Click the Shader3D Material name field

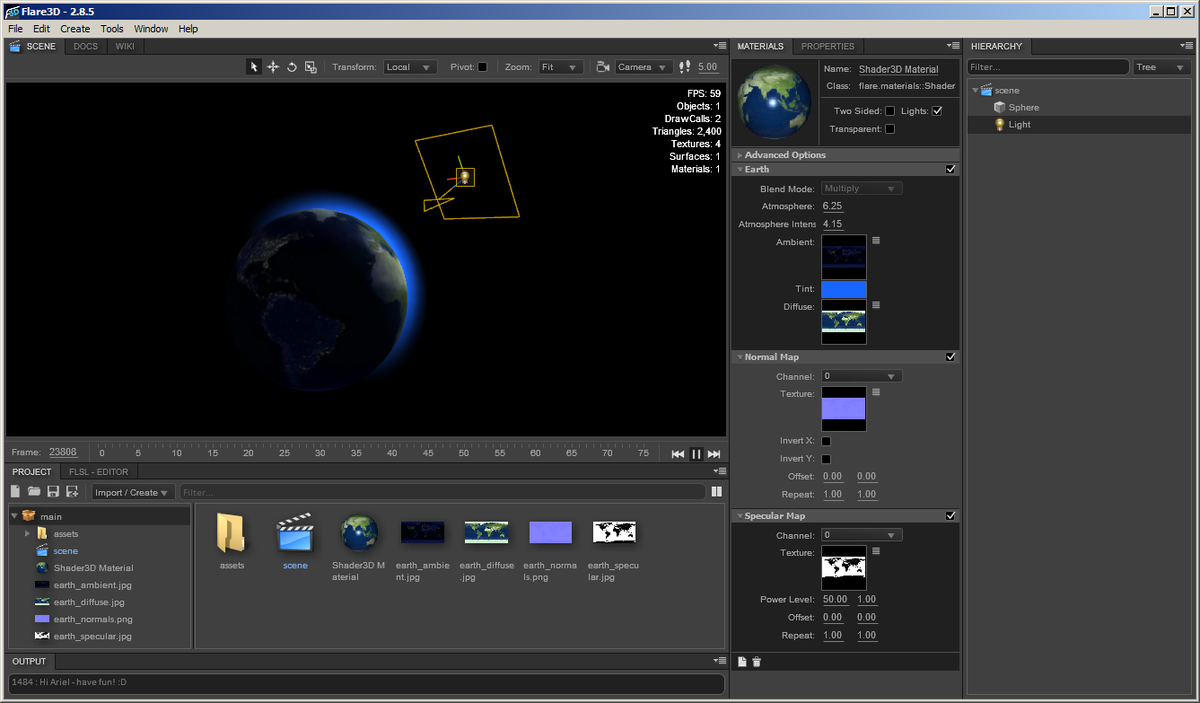[x=898, y=69]
